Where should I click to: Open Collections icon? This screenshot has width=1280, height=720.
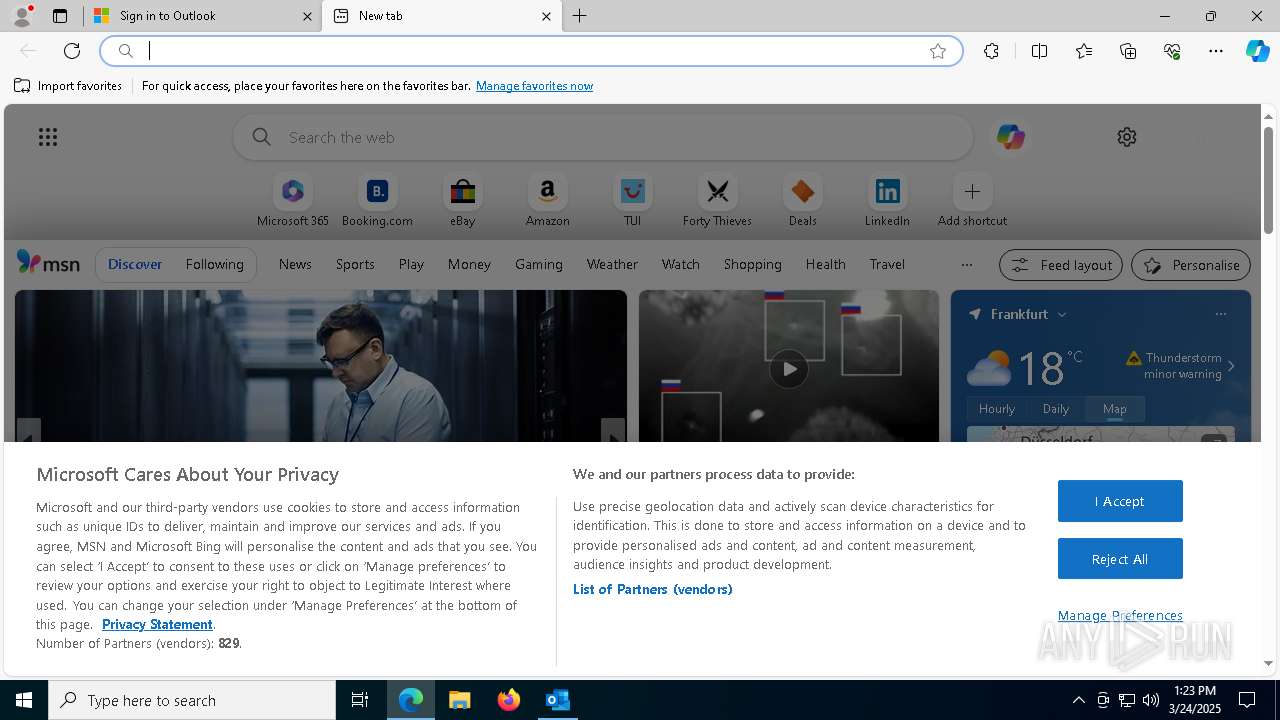(x=1128, y=51)
